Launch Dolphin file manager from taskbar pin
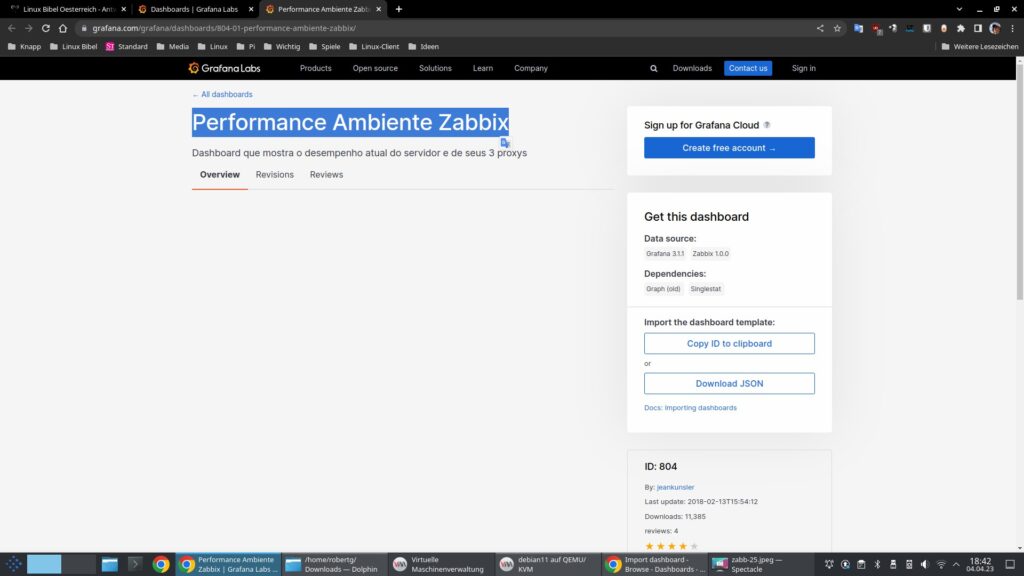Image resolution: width=1024 pixels, height=576 pixels. pos(109,564)
